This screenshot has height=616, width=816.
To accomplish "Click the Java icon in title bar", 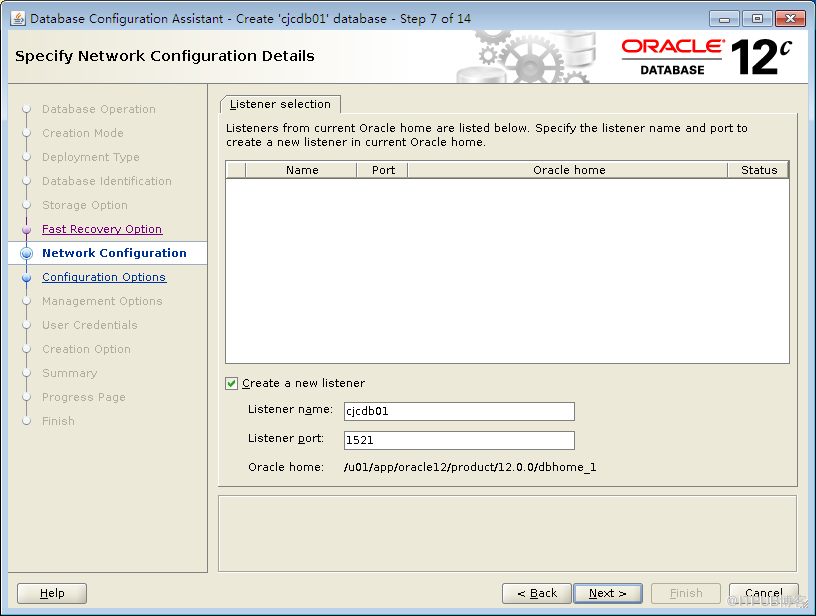I will pos(18,18).
